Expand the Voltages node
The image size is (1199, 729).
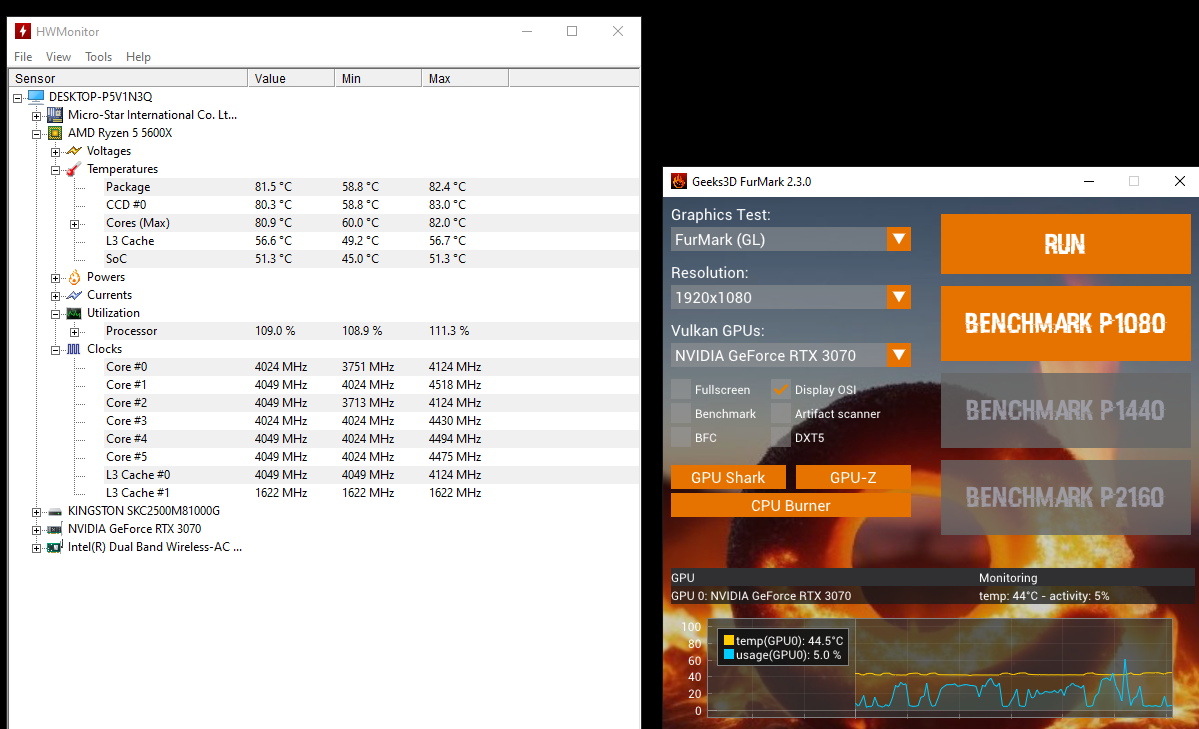click(55, 152)
